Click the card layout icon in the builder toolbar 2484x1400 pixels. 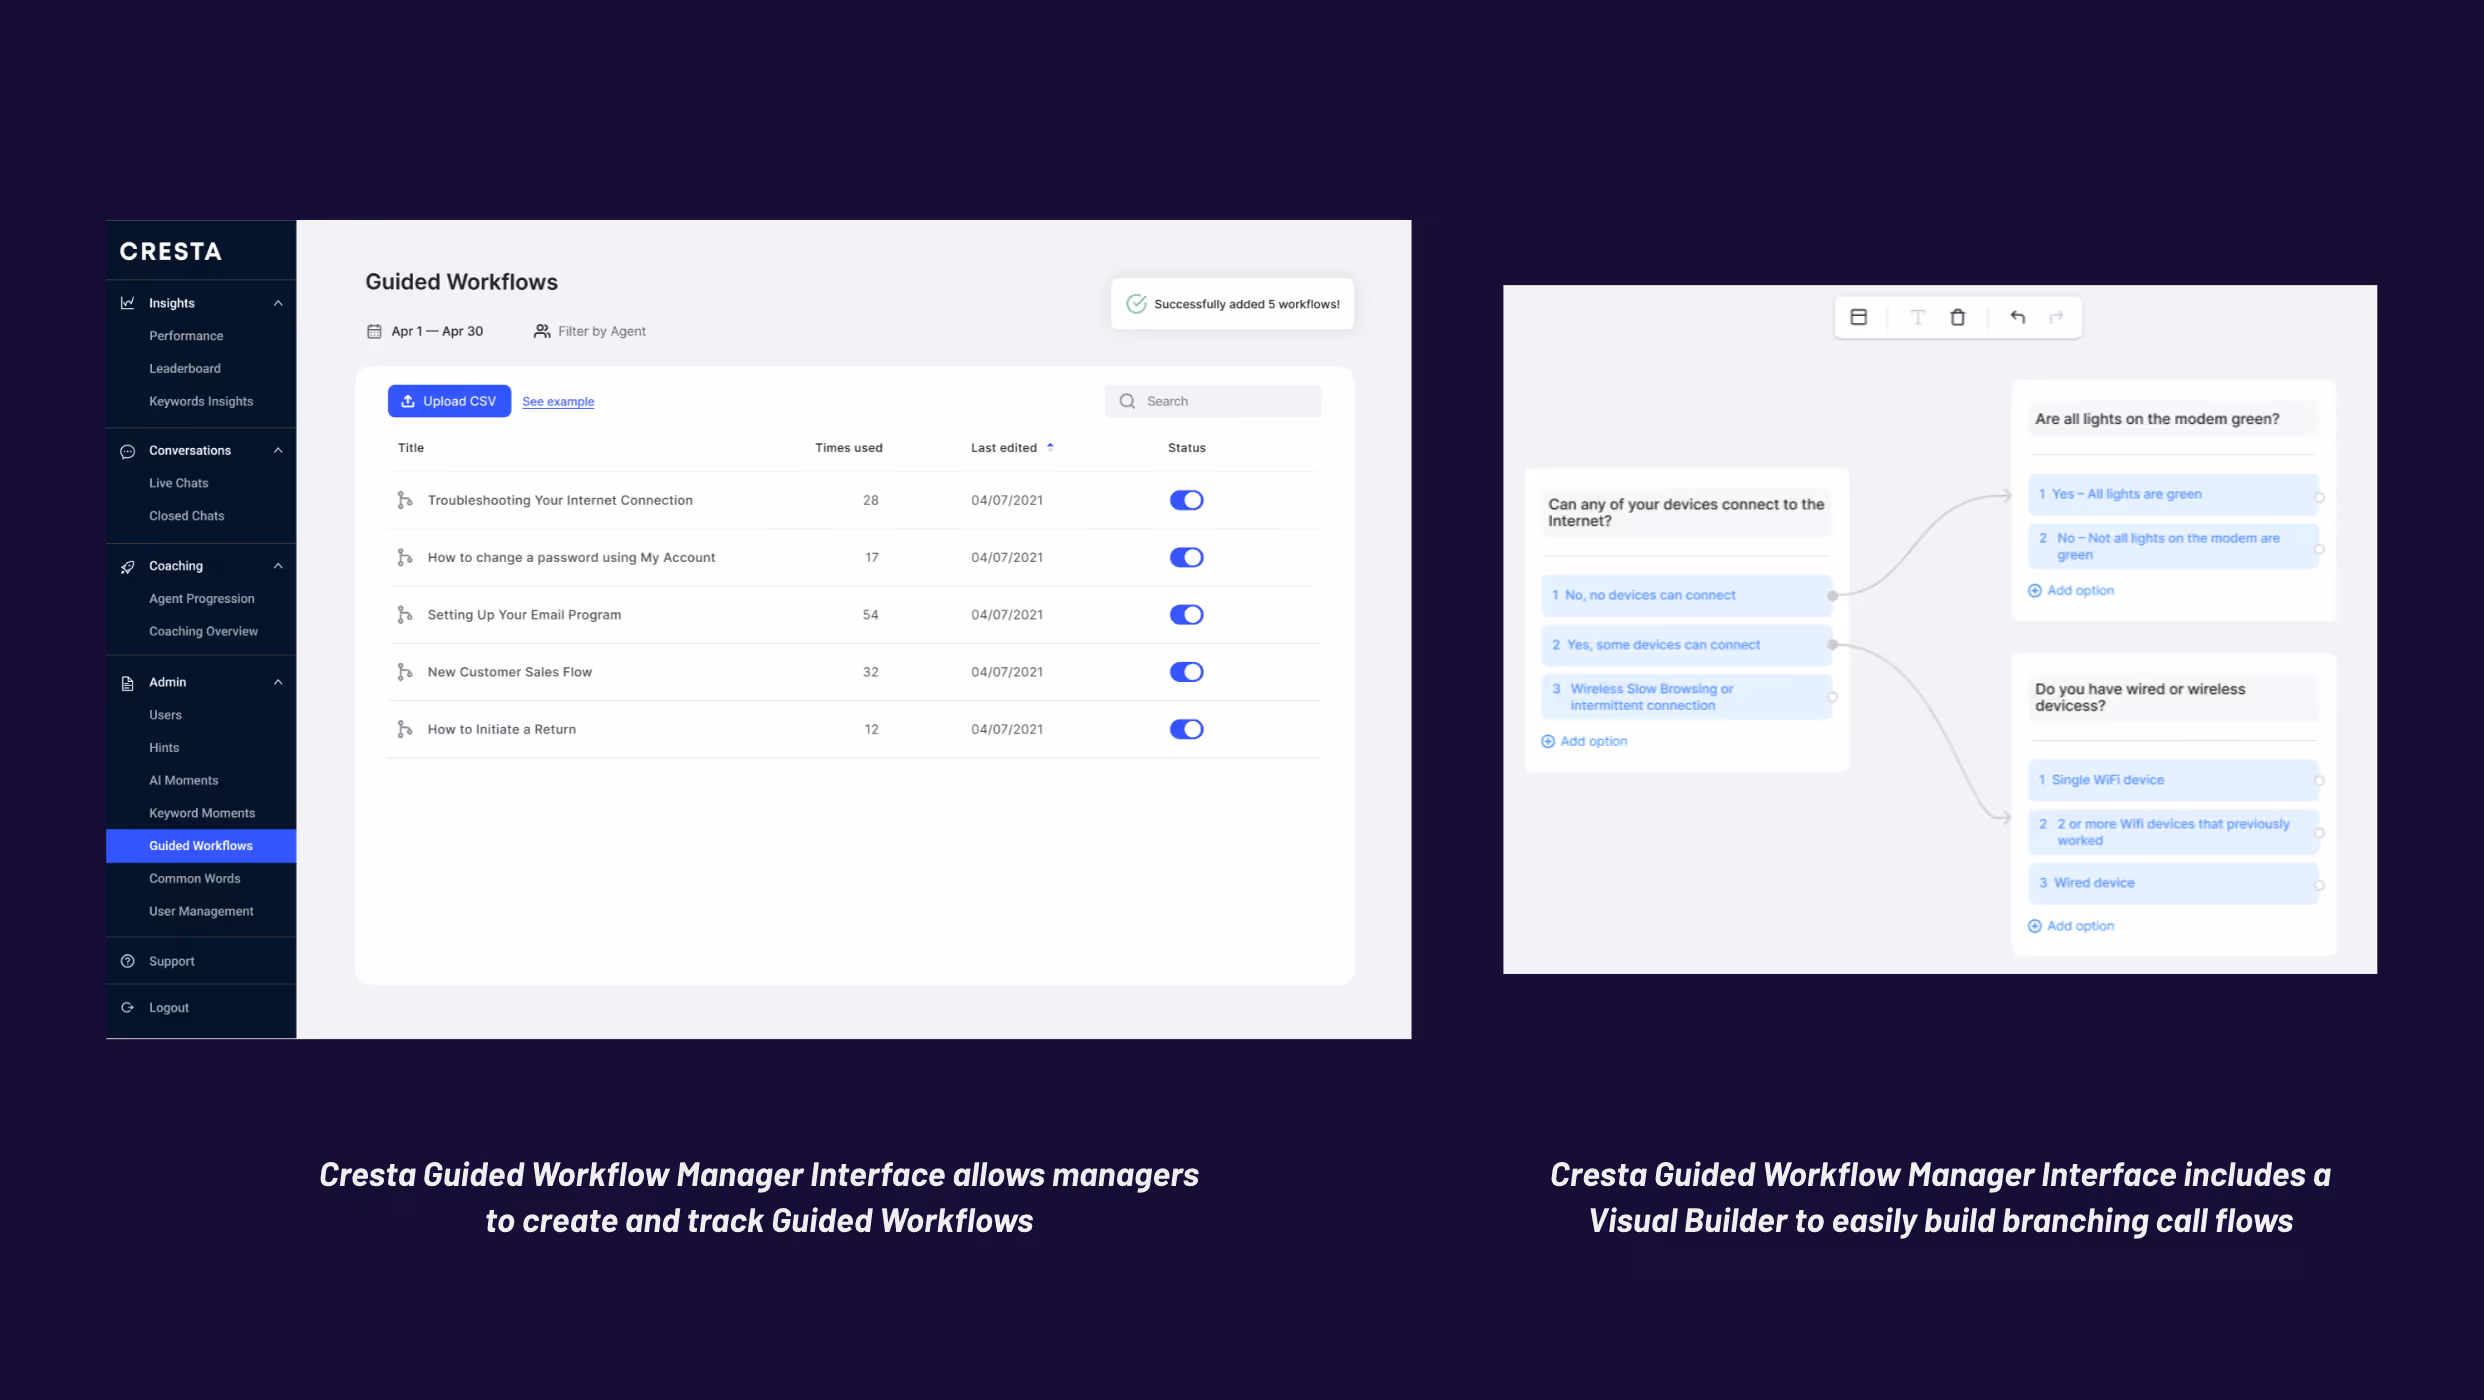tap(1859, 317)
